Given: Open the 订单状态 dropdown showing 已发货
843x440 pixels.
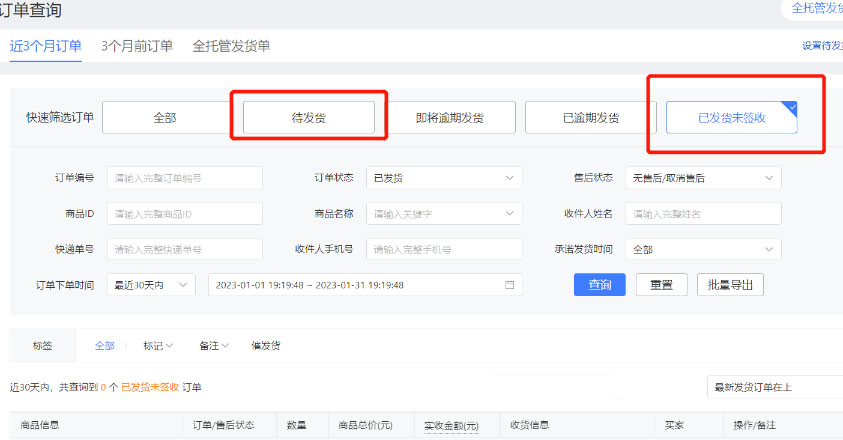Looking at the screenshot, I should [444, 178].
